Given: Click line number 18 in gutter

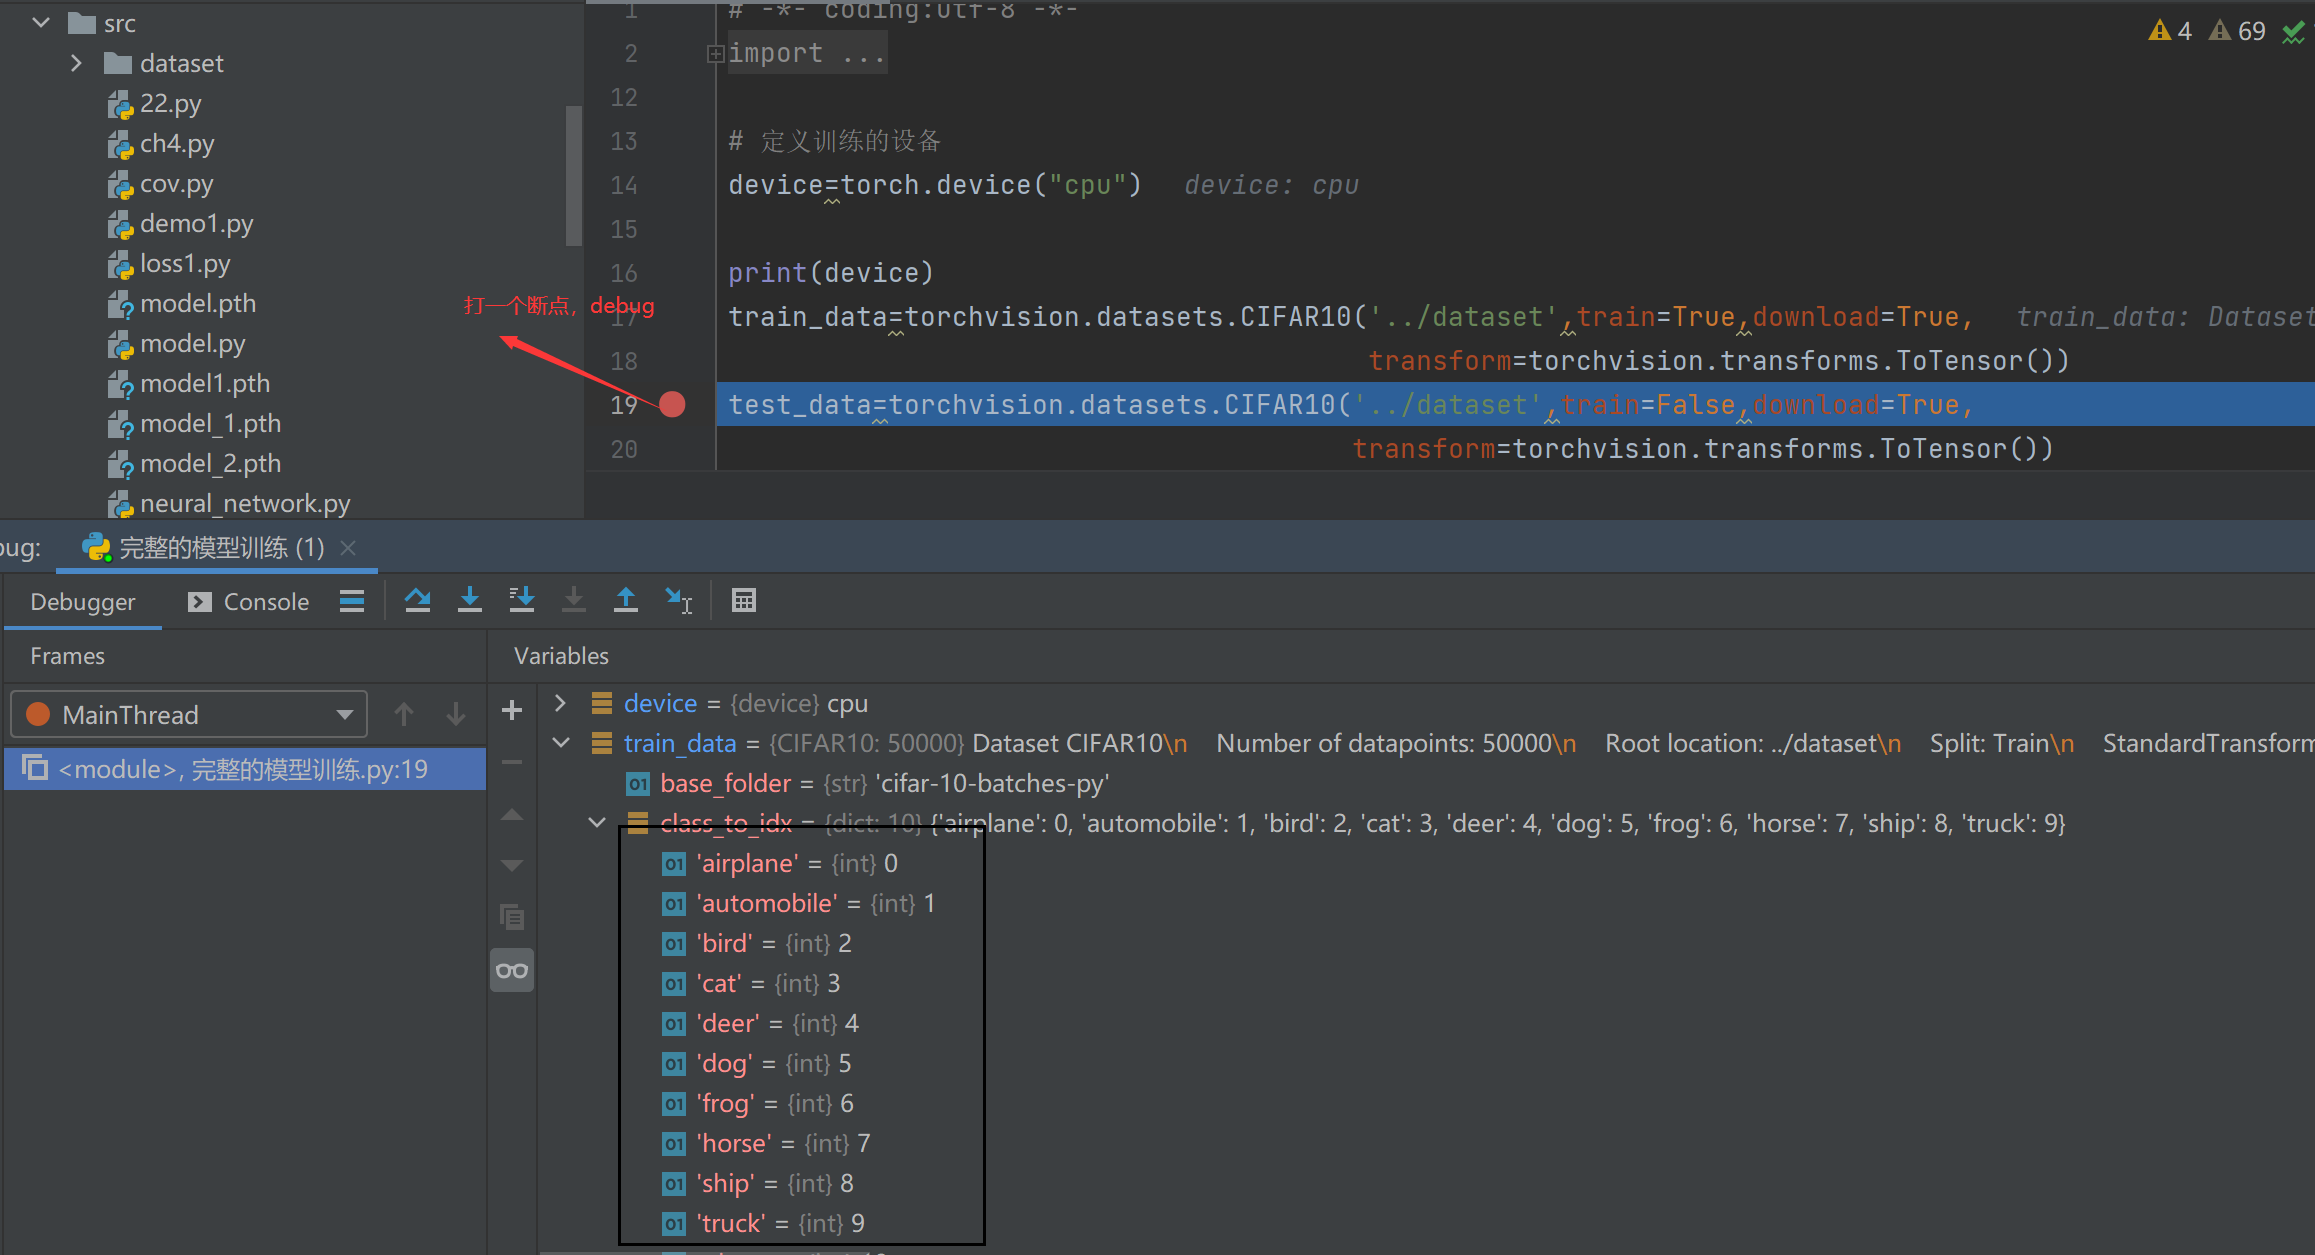Looking at the screenshot, I should point(624,361).
